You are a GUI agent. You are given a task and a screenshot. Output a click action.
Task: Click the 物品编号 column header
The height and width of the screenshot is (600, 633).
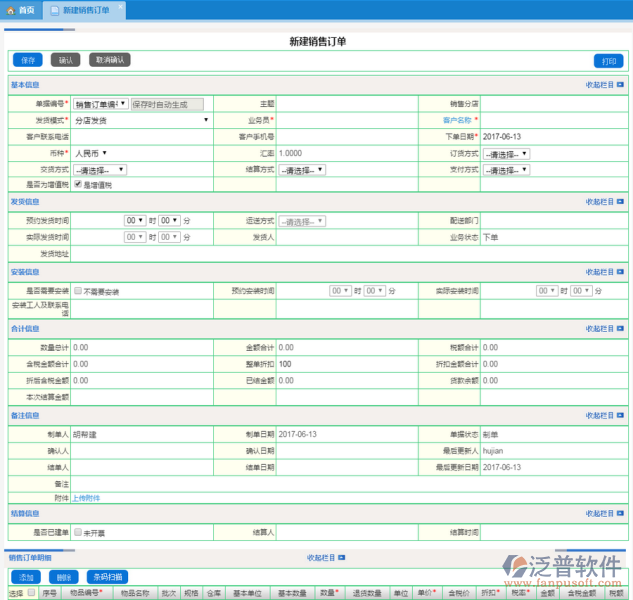[86, 593]
